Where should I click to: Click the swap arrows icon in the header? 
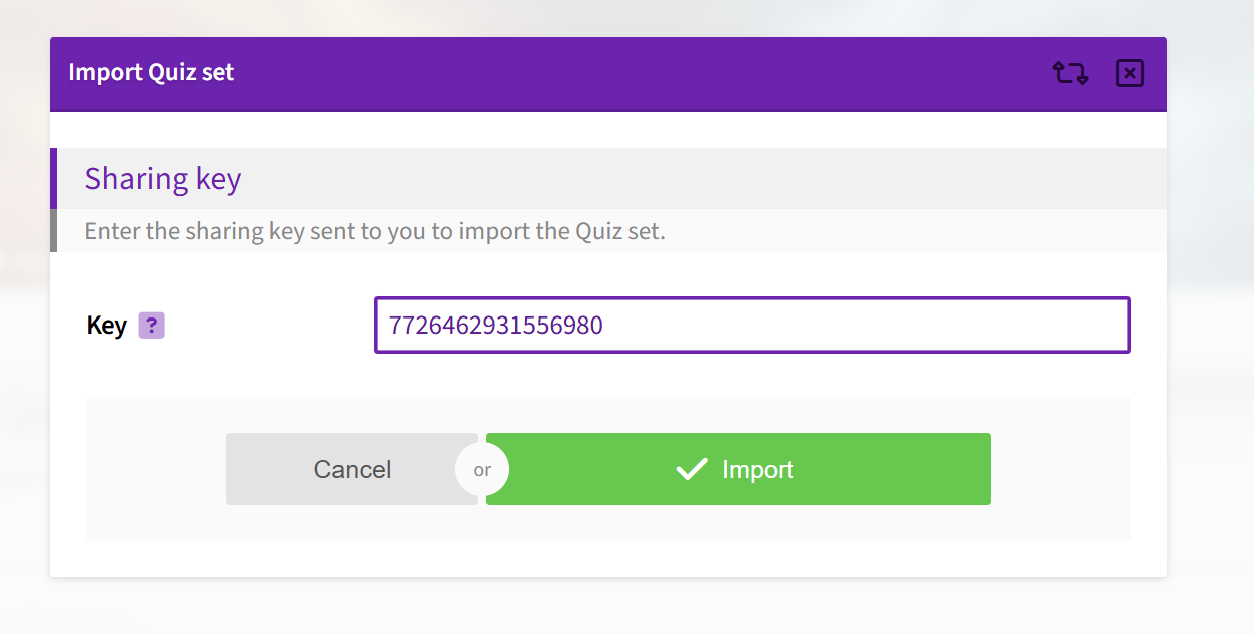pyautogui.click(x=1070, y=73)
